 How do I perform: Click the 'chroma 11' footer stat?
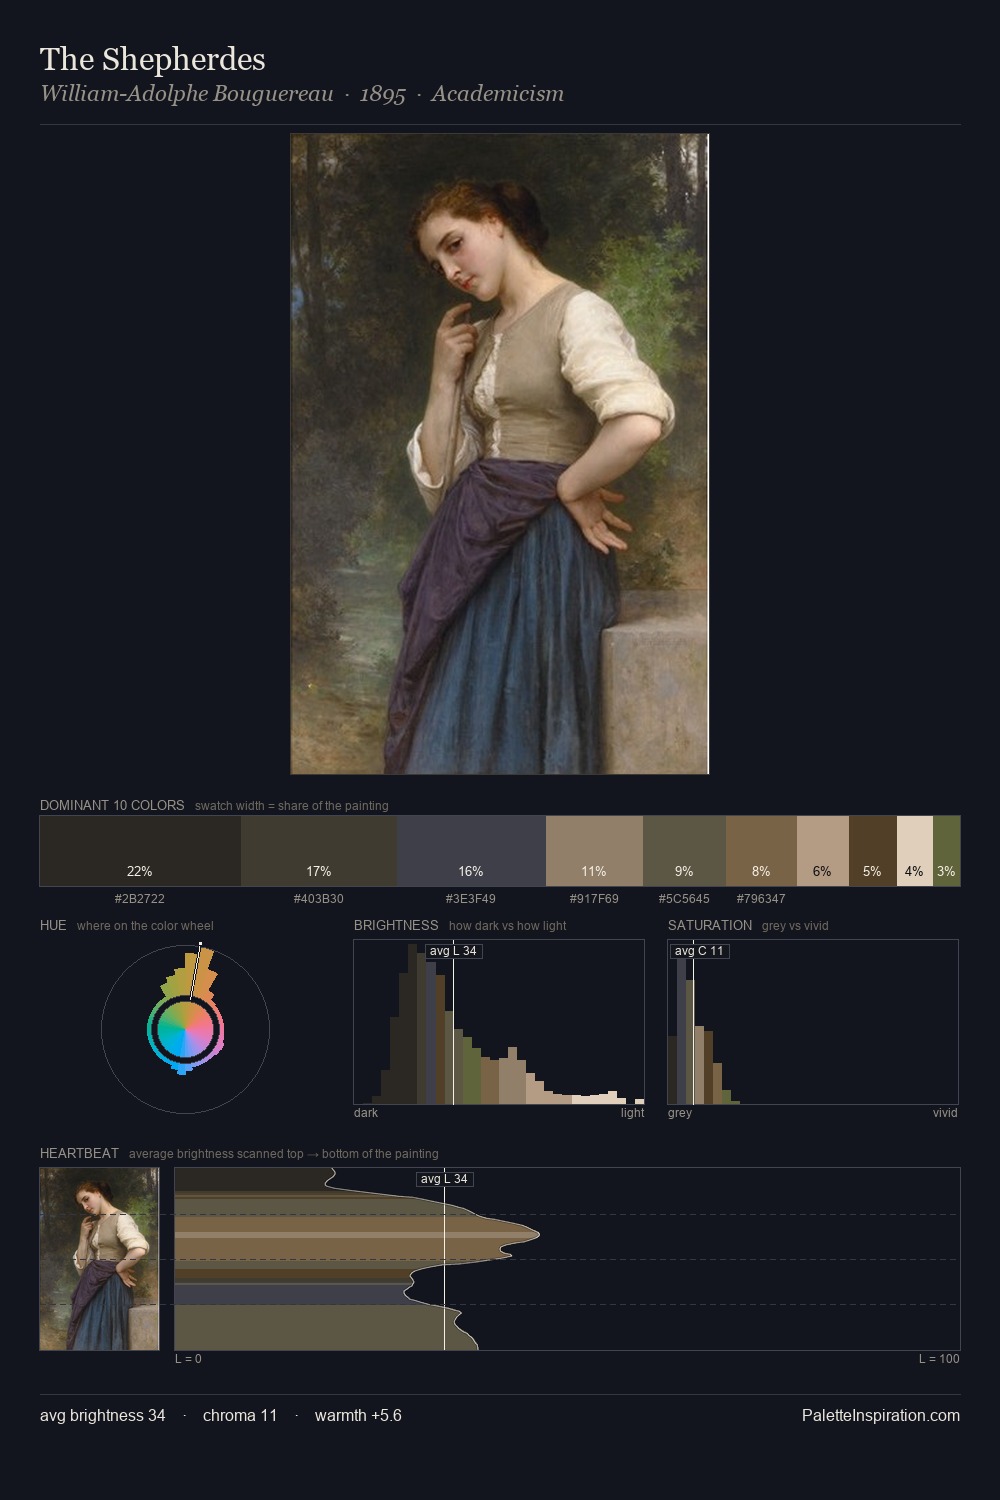(240, 1415)
